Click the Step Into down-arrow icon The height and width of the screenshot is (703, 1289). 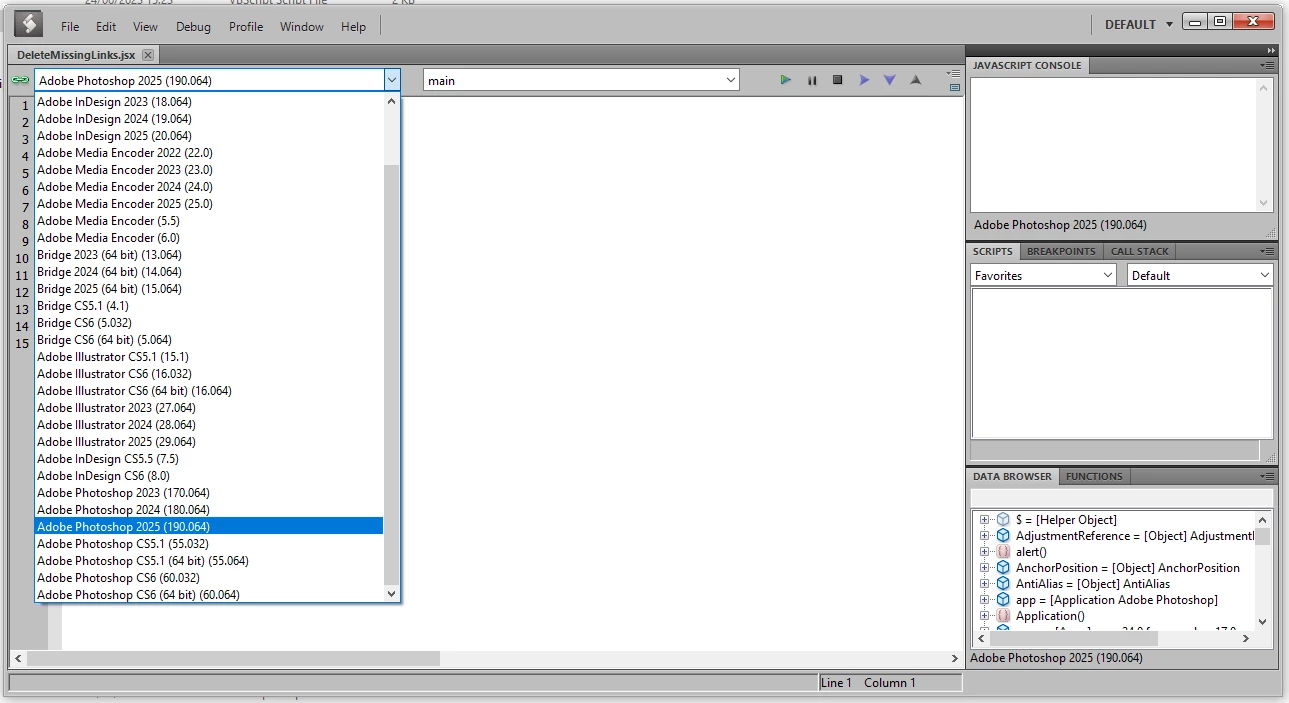[889, 80]
